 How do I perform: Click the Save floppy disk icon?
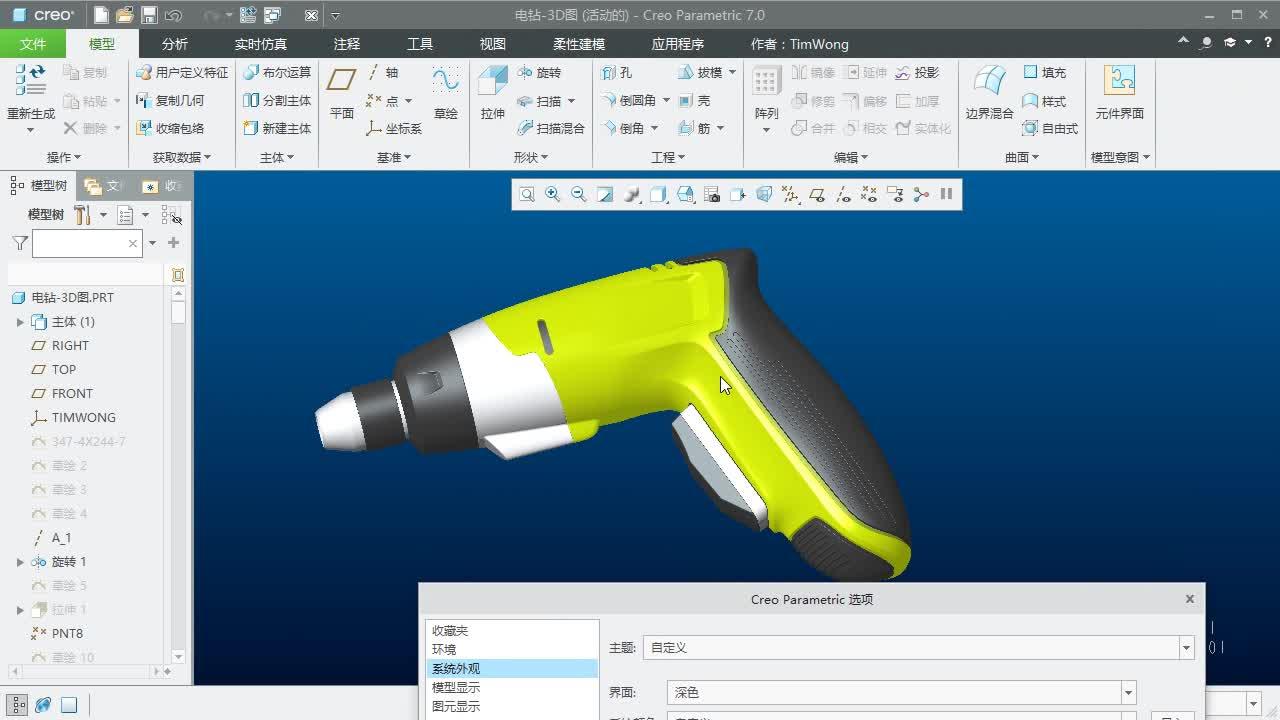click(149, 15)
